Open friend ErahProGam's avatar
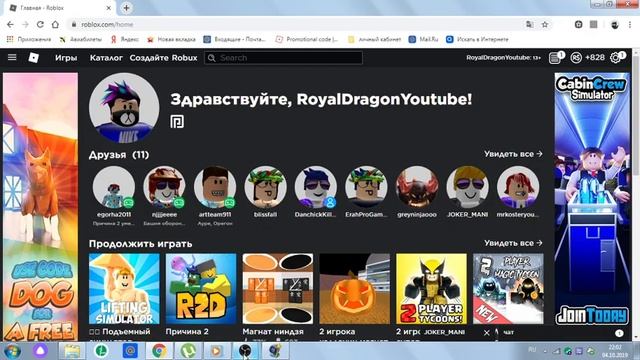 click(x=366, y=187)
